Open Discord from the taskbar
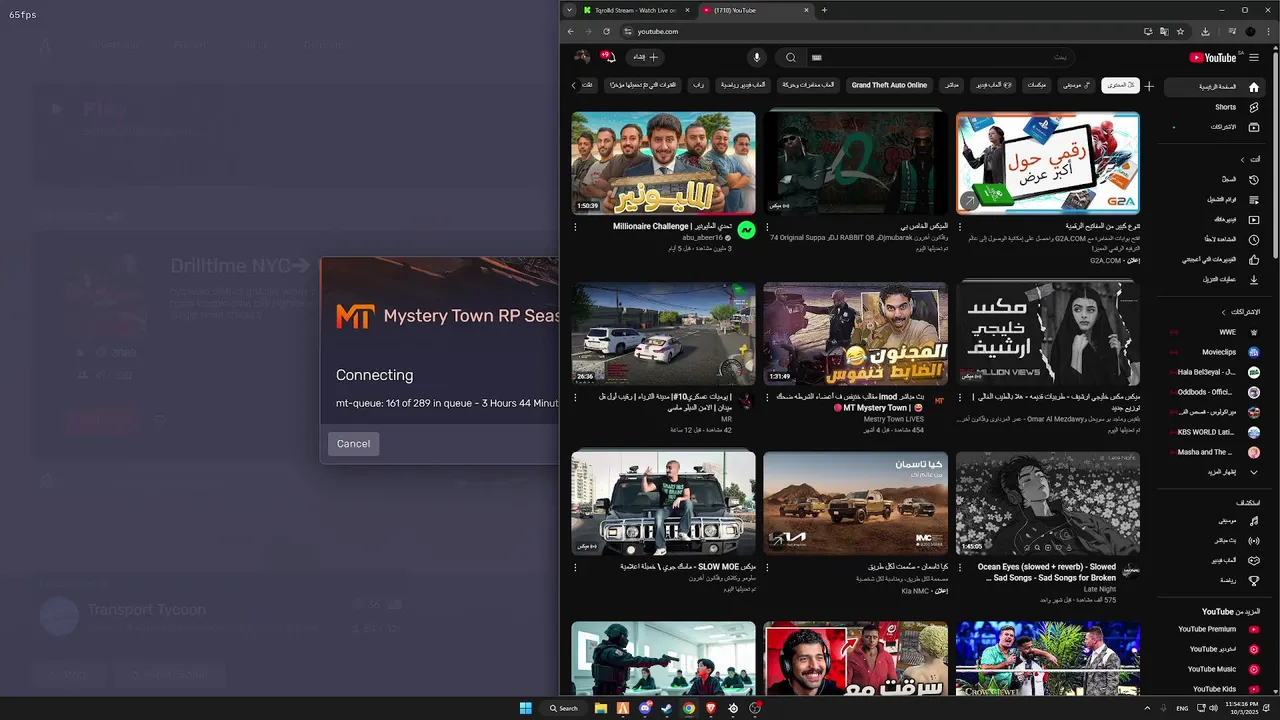Image resolution: width=1280 pixels, height=720 pixels. (x=646, y=708)
